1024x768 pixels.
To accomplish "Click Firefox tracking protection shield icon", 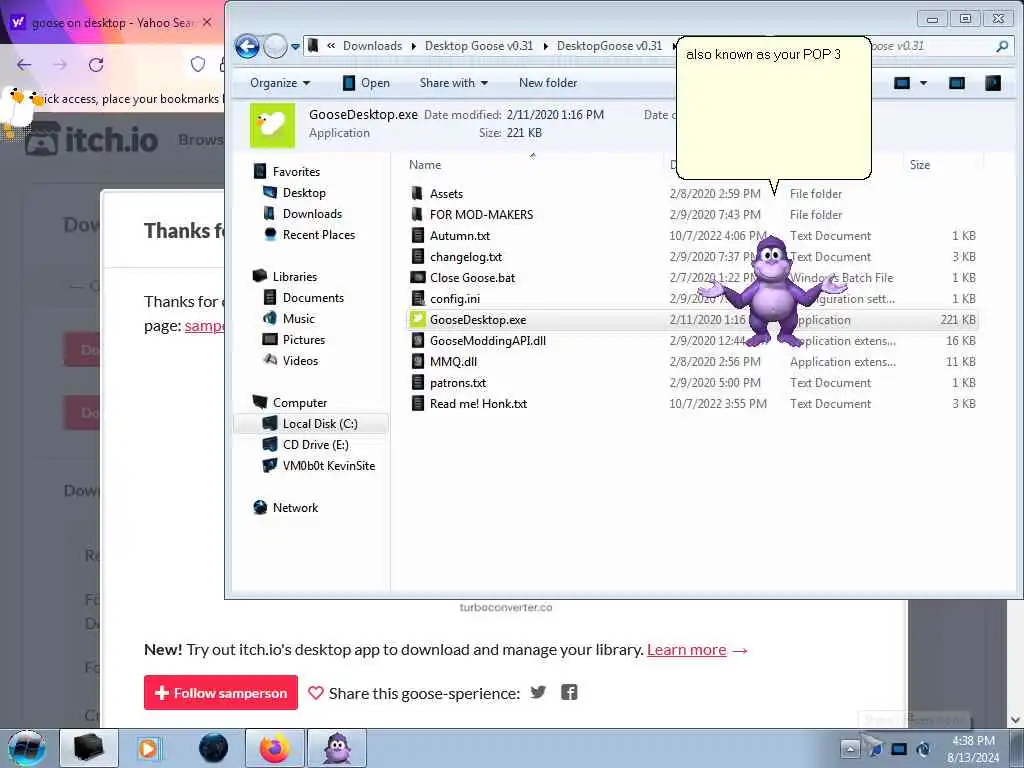I will [198, 64].
